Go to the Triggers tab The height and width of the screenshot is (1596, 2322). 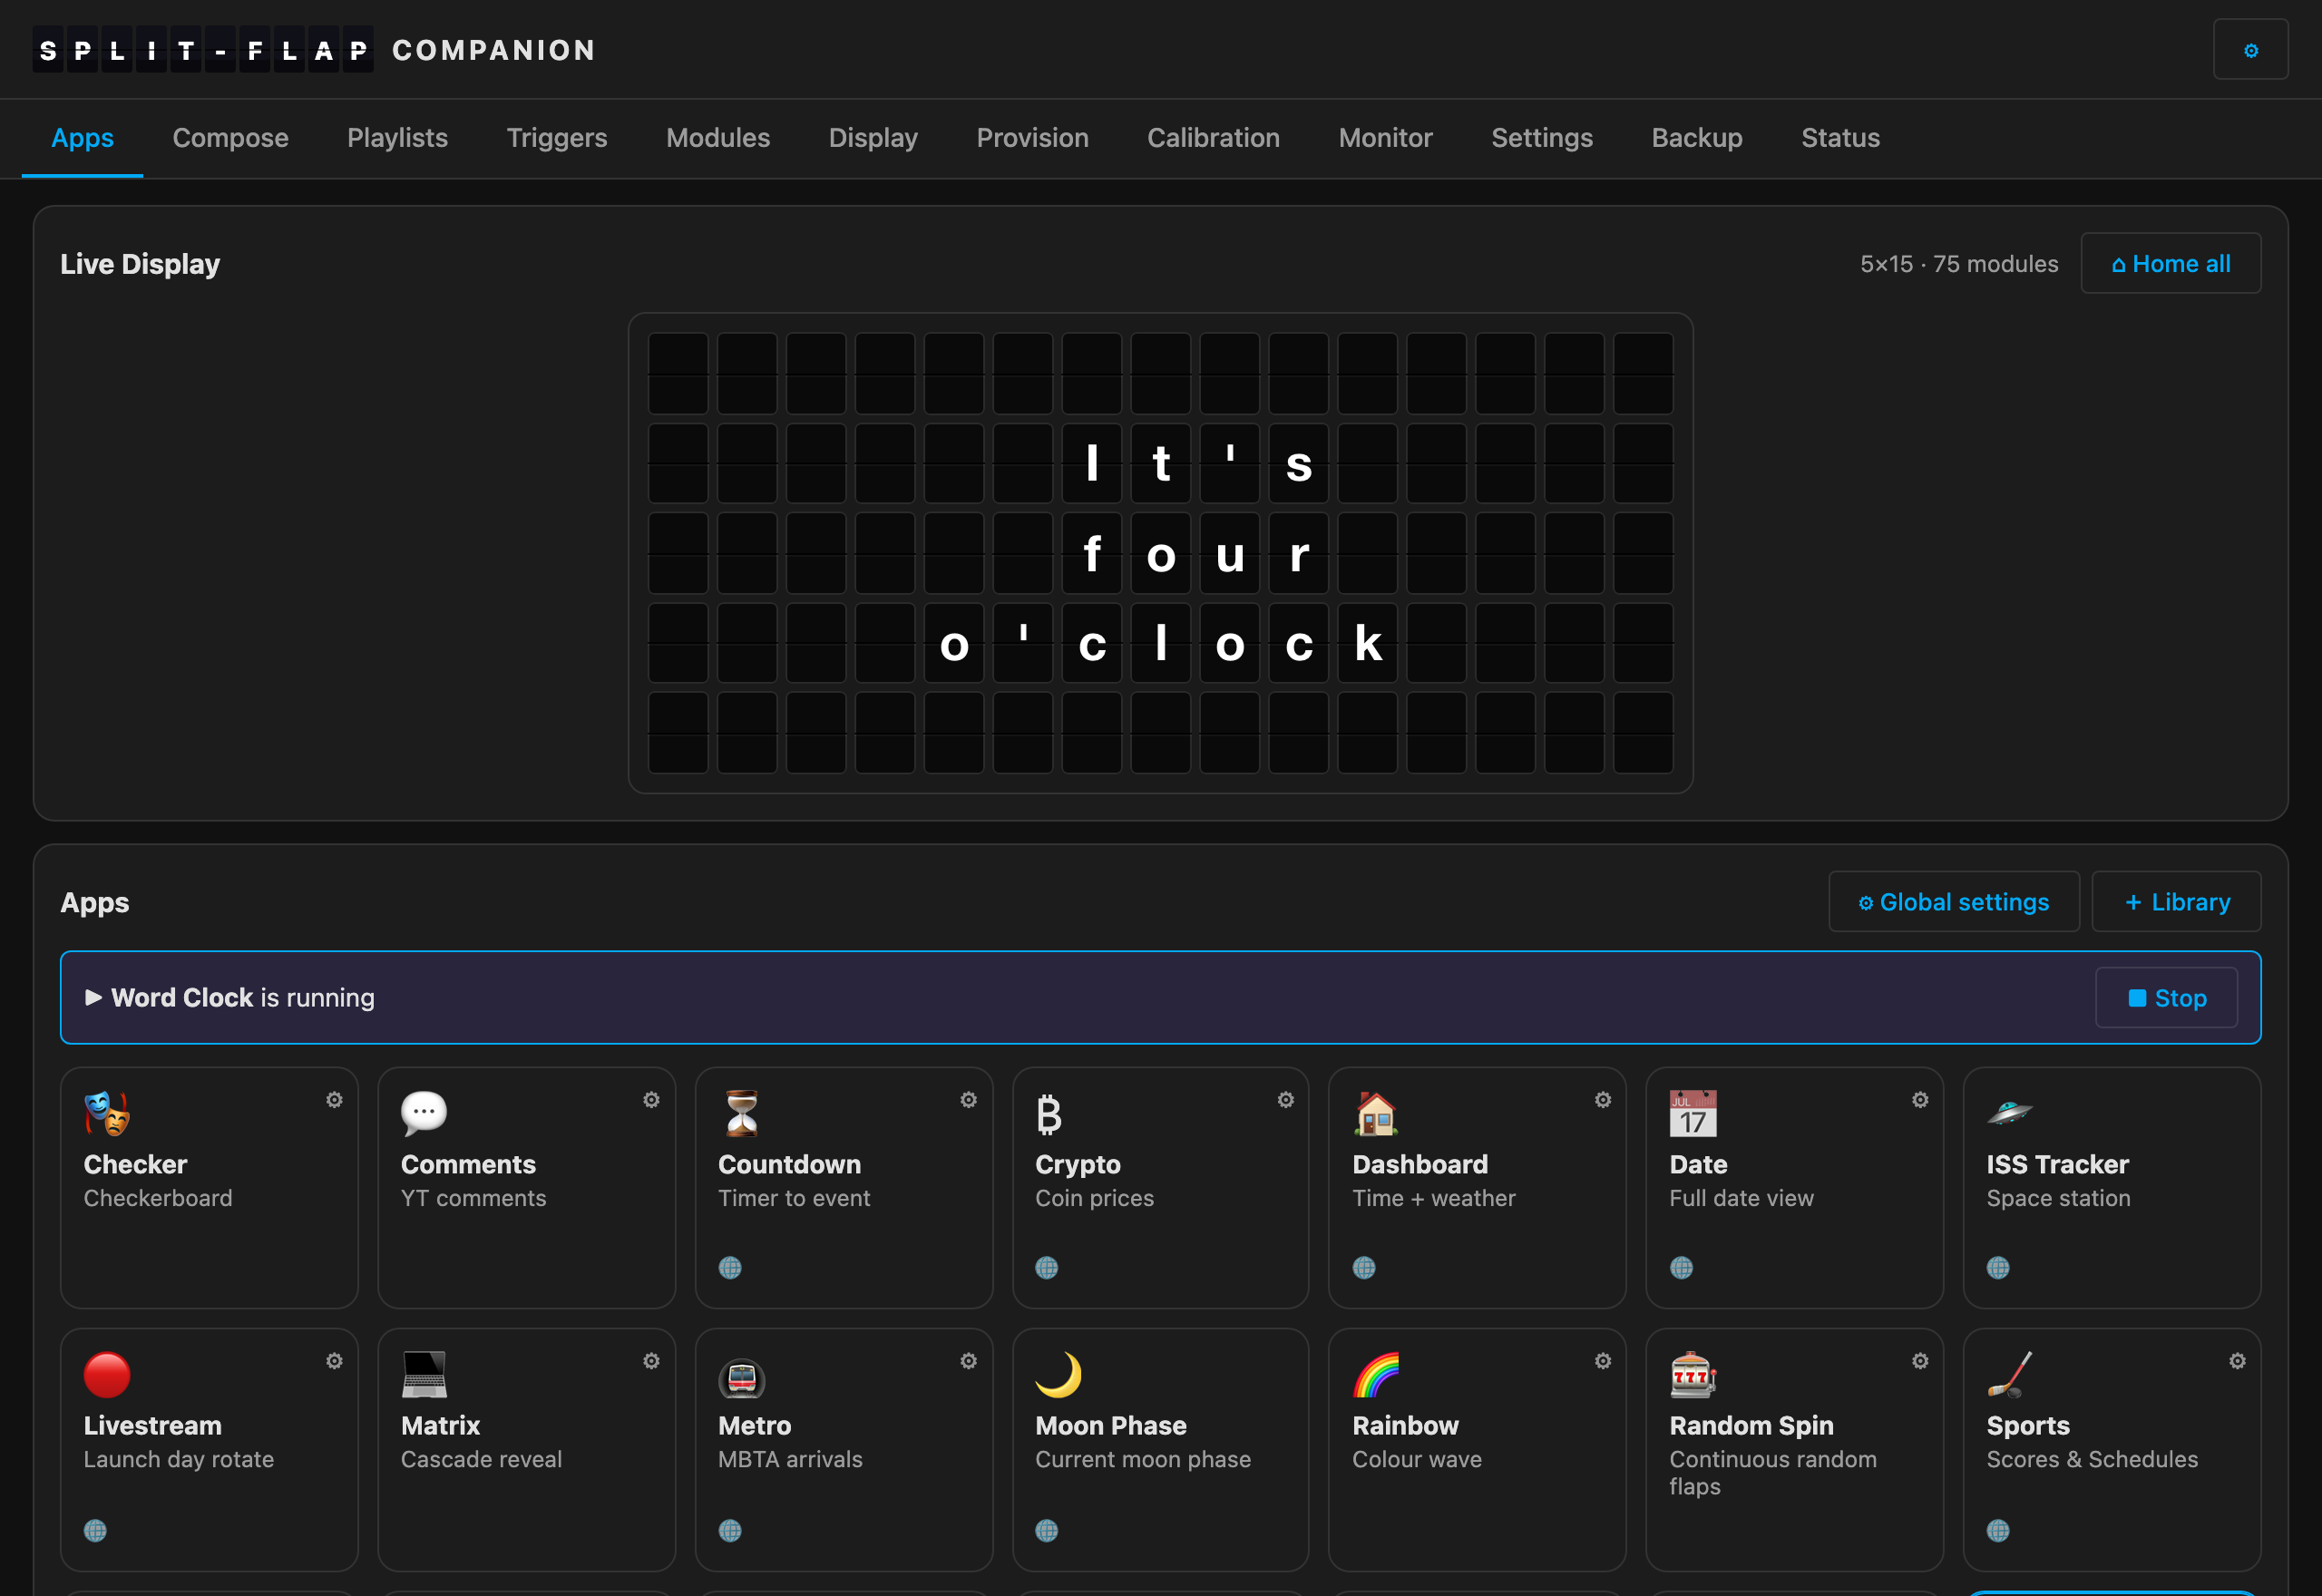click(x=557, y=138)
